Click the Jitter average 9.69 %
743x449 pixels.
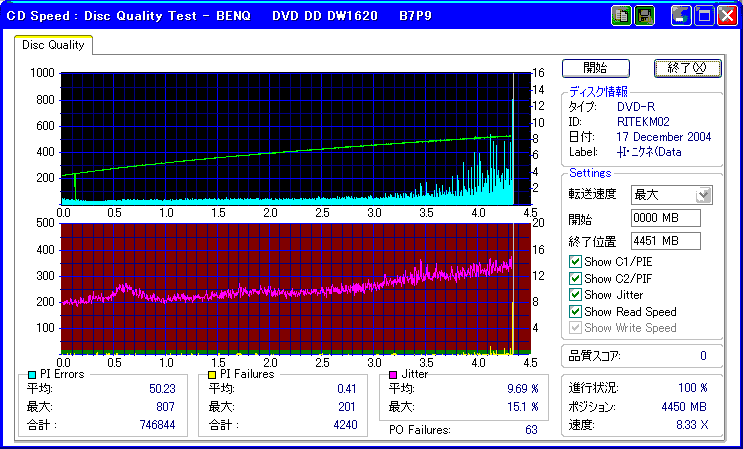pyautogui.click(x=523, y=389)
